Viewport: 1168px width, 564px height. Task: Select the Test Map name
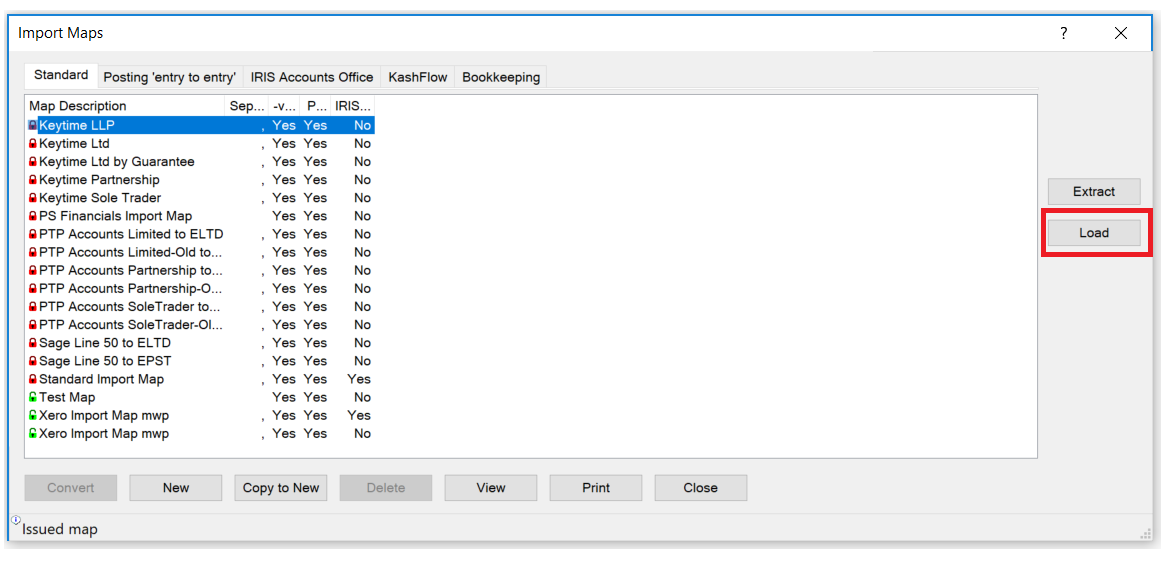click(67, 397)
